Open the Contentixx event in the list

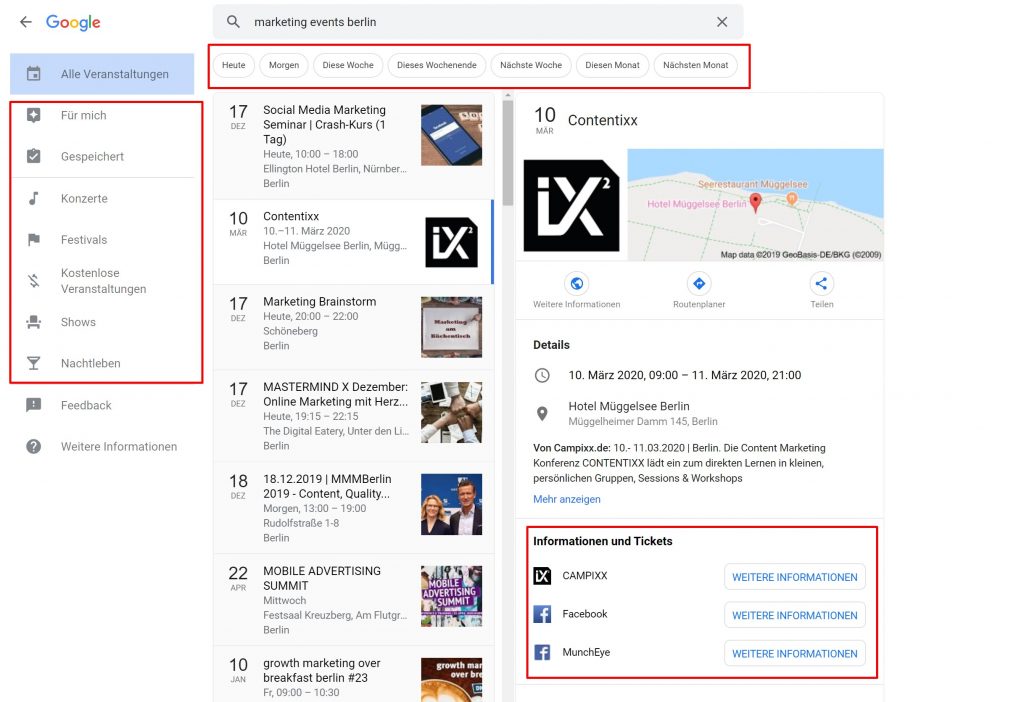point(353,242)
